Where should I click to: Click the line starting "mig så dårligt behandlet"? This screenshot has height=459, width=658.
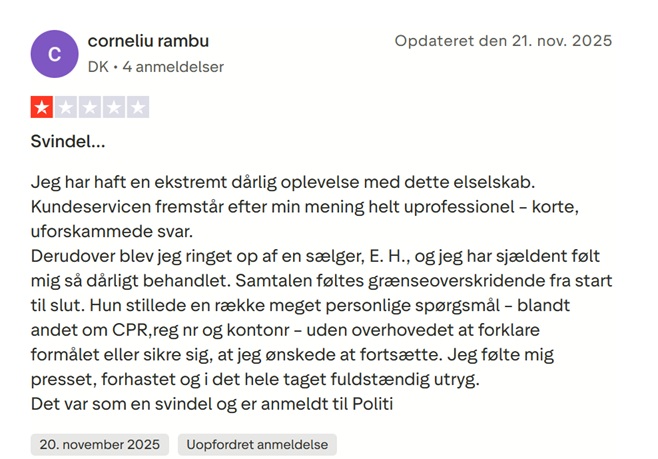click(x=321, y=280)
